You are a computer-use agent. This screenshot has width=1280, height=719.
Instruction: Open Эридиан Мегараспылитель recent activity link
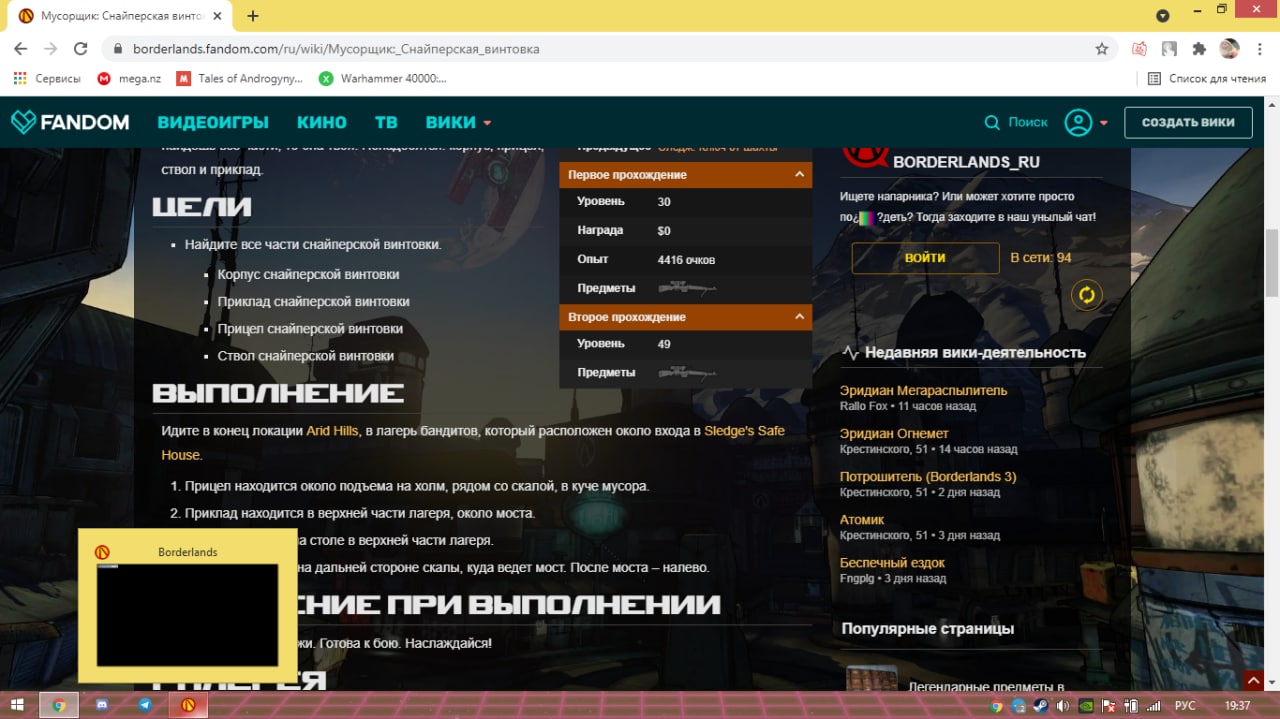(923, 390)
